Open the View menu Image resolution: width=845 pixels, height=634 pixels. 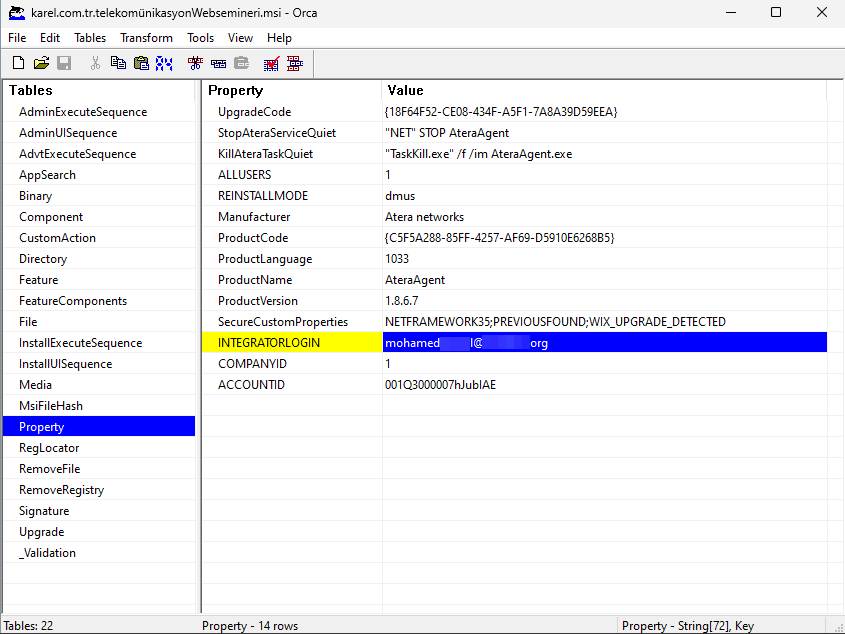240,38
